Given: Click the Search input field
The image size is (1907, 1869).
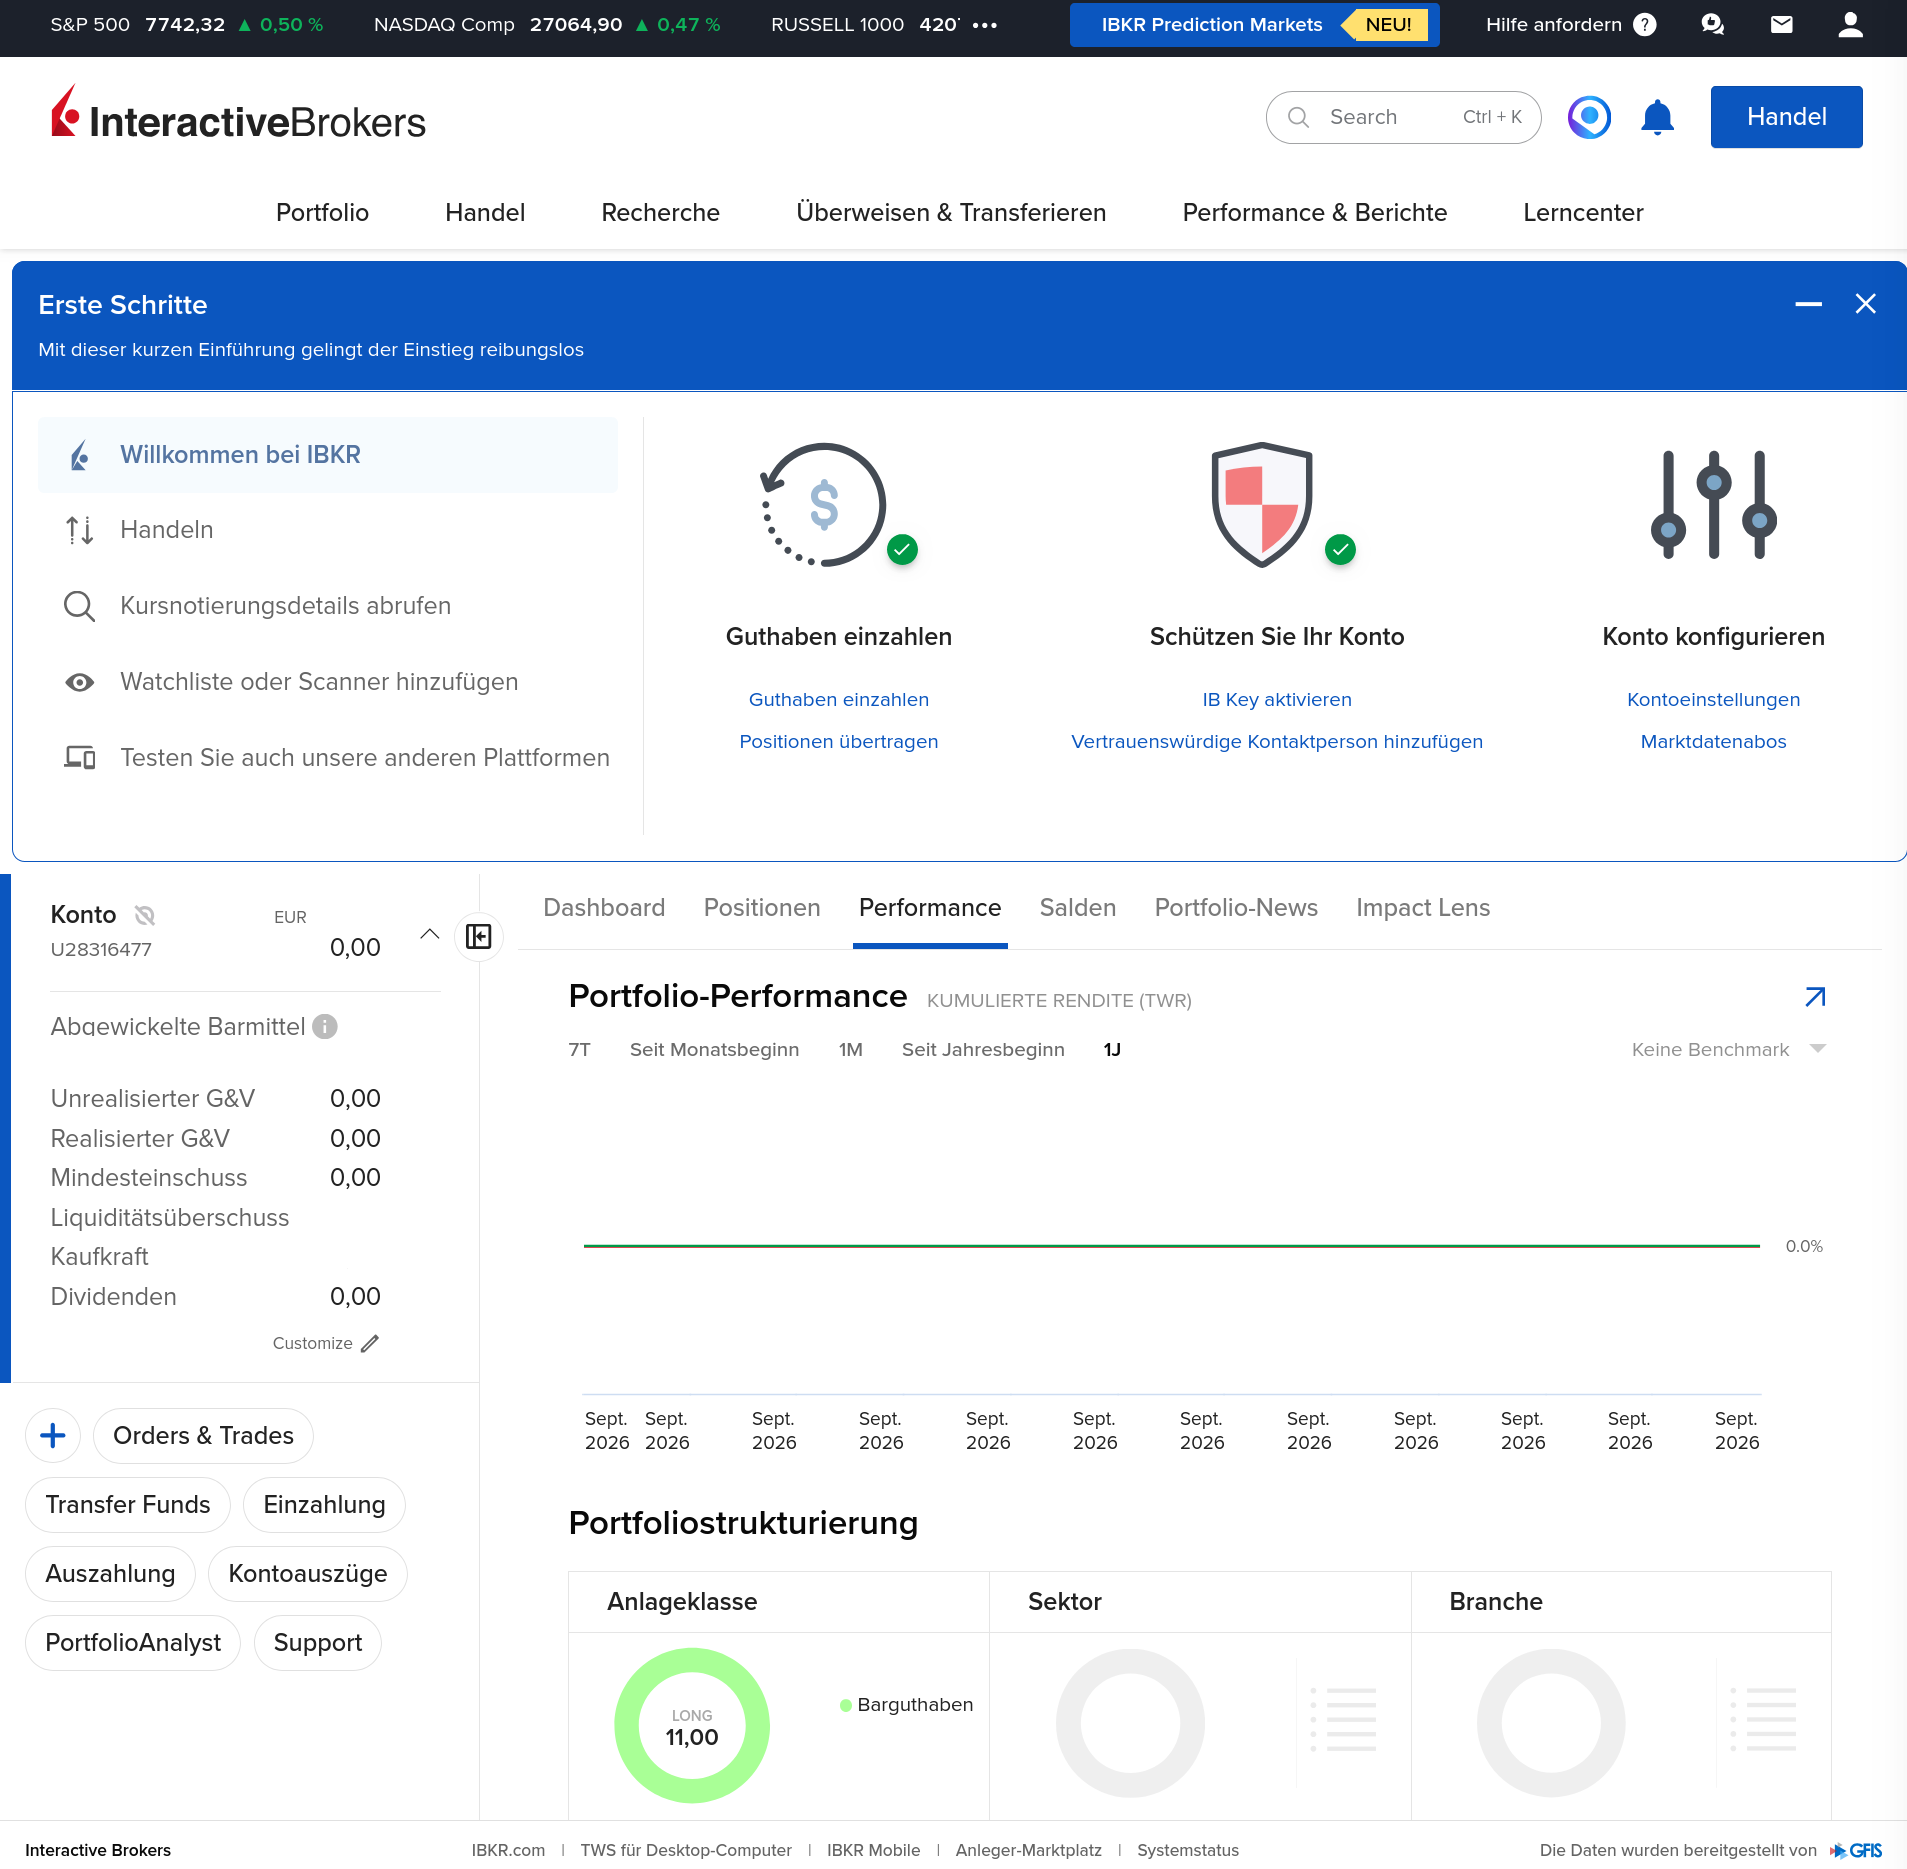Looking at the screenshot, I should click(x=1403, y=117).
